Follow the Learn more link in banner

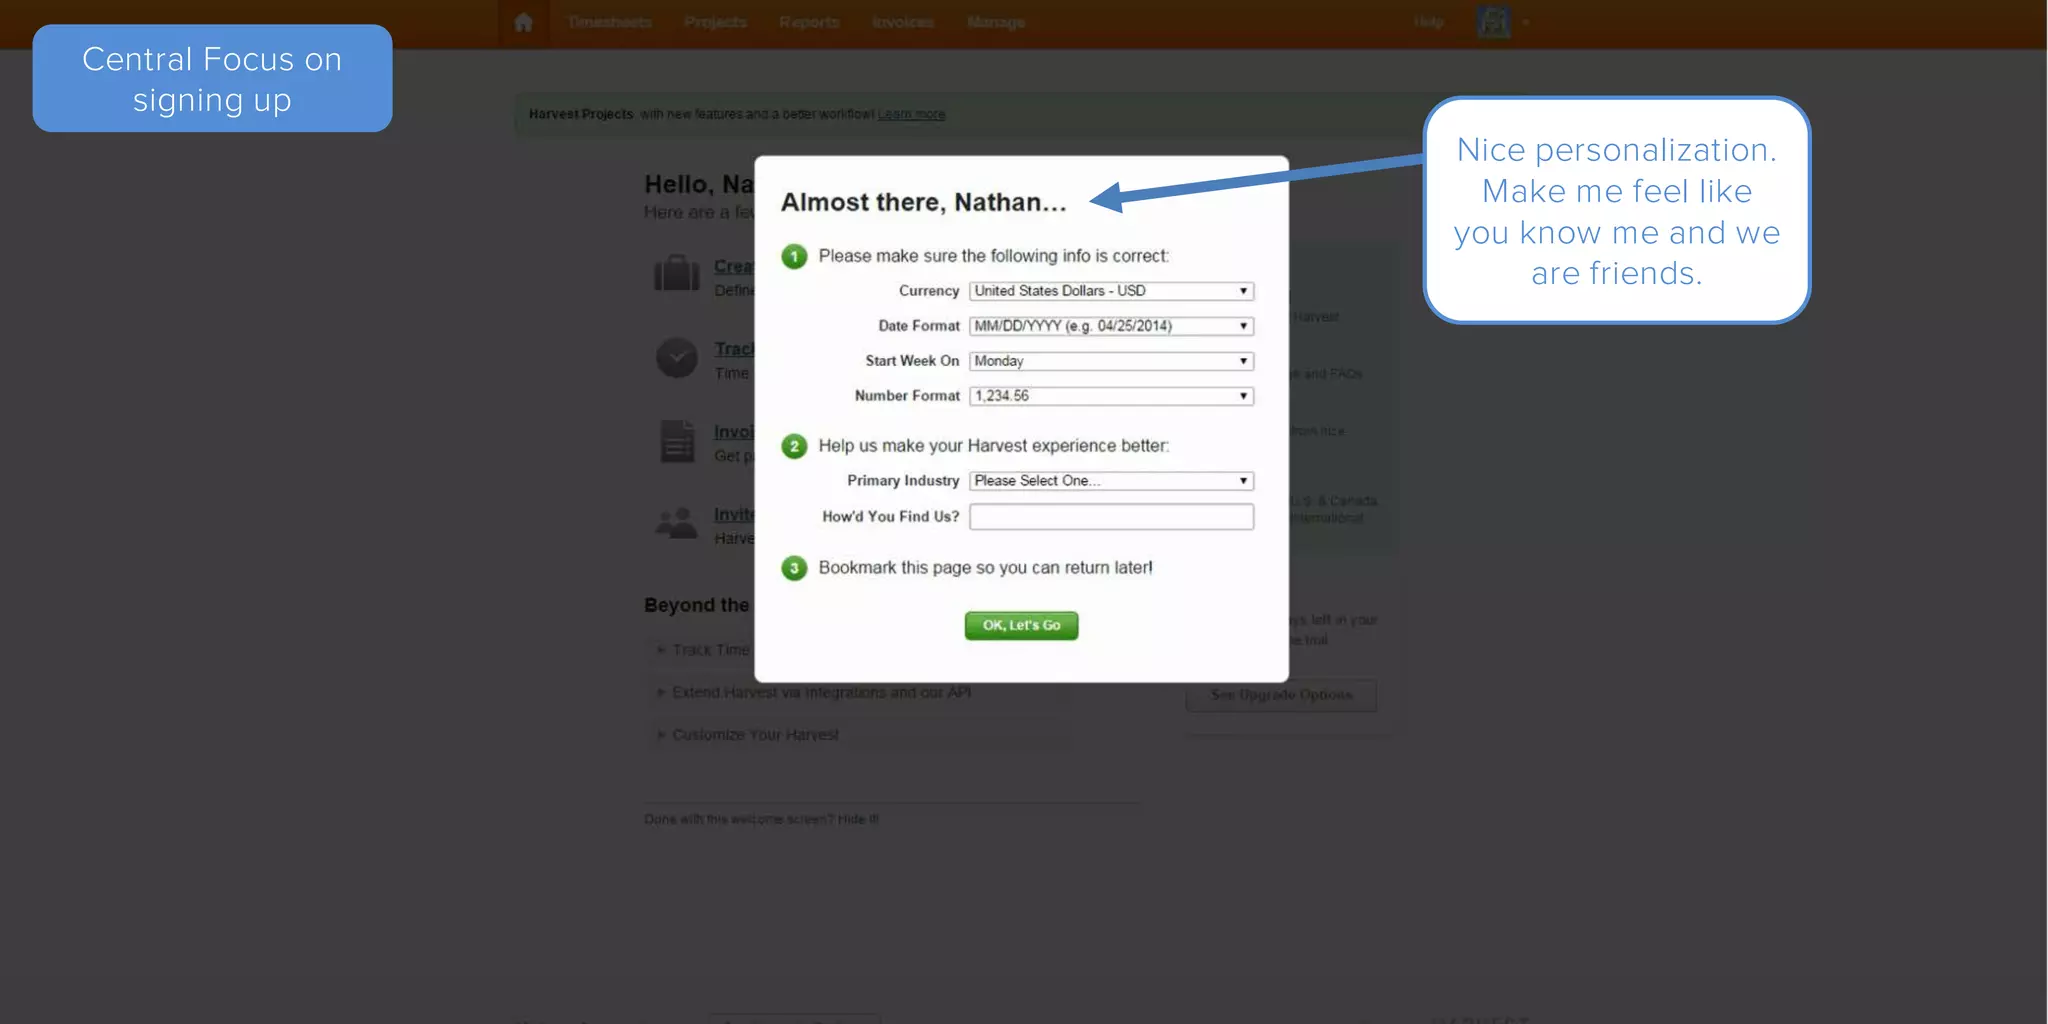click(x=911, y=114)
